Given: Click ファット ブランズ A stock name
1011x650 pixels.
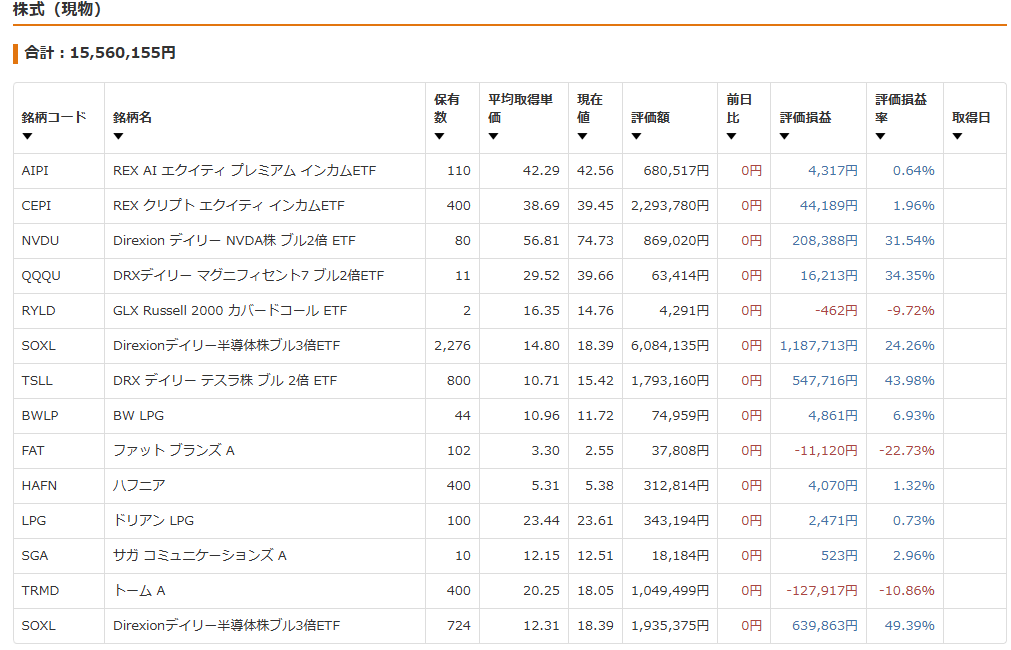Looking at the screenshot, I should click(173, 450).
